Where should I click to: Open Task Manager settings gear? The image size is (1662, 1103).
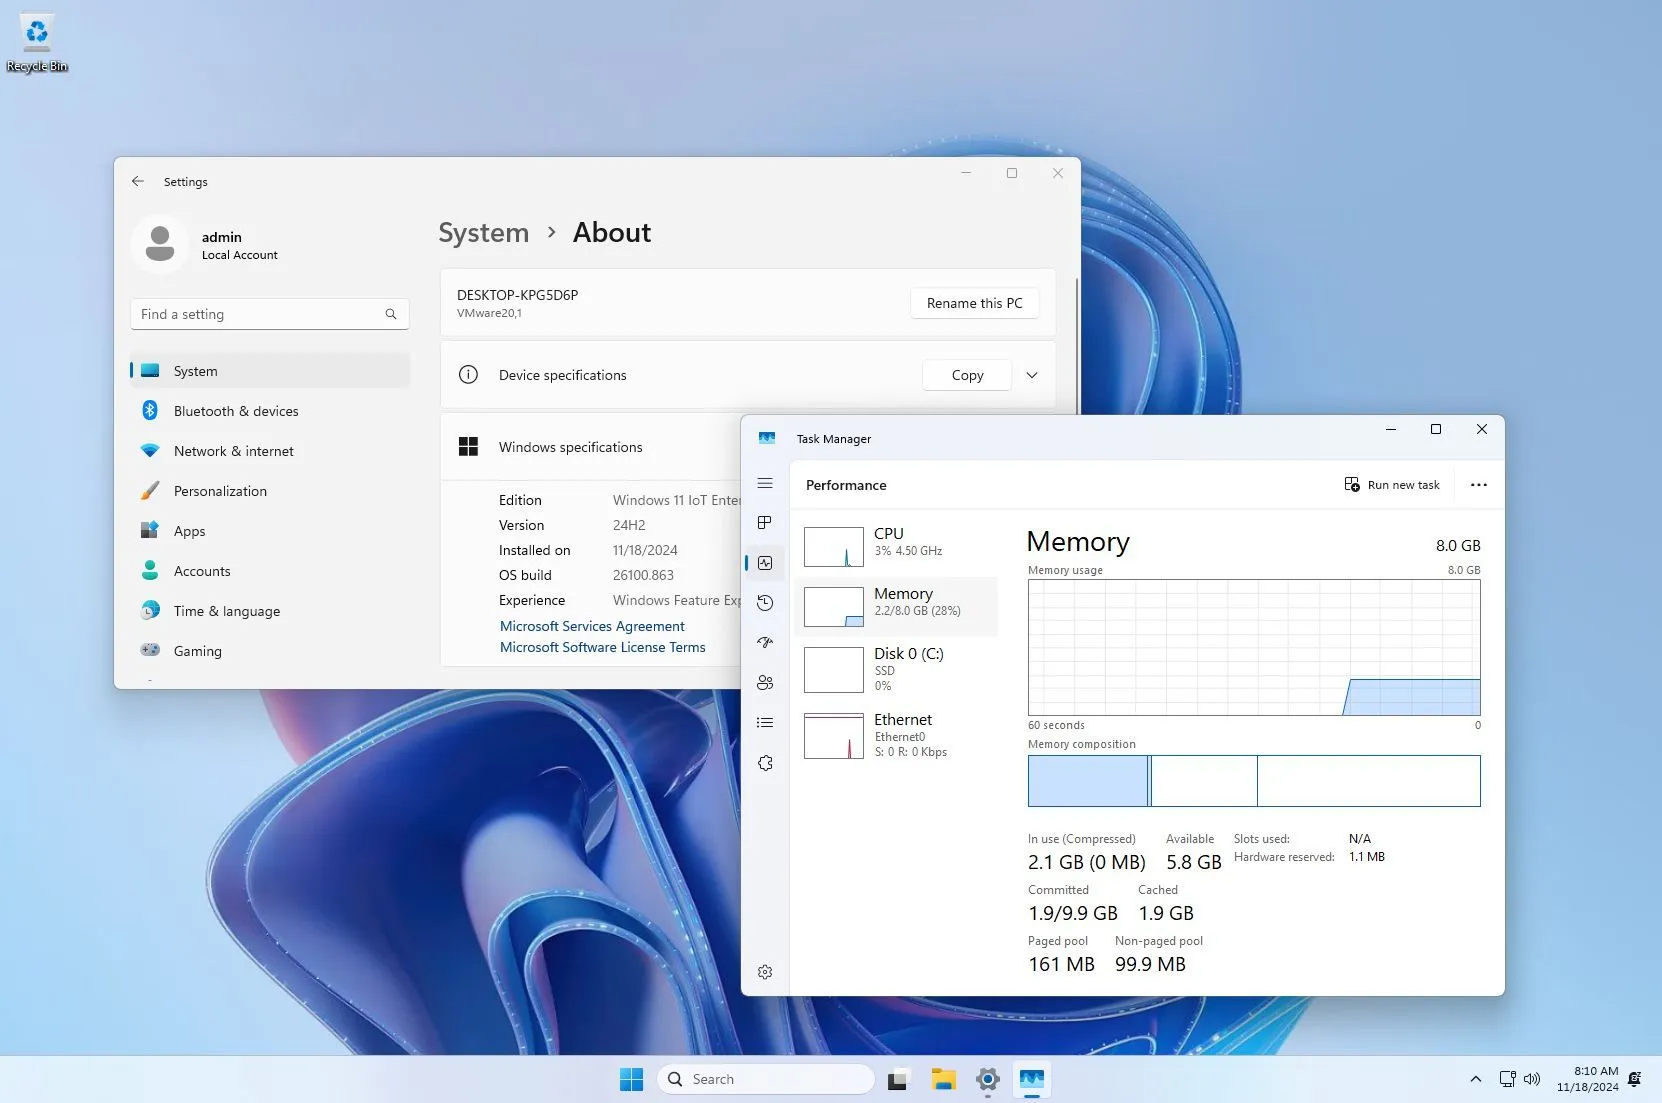[765, 972]
